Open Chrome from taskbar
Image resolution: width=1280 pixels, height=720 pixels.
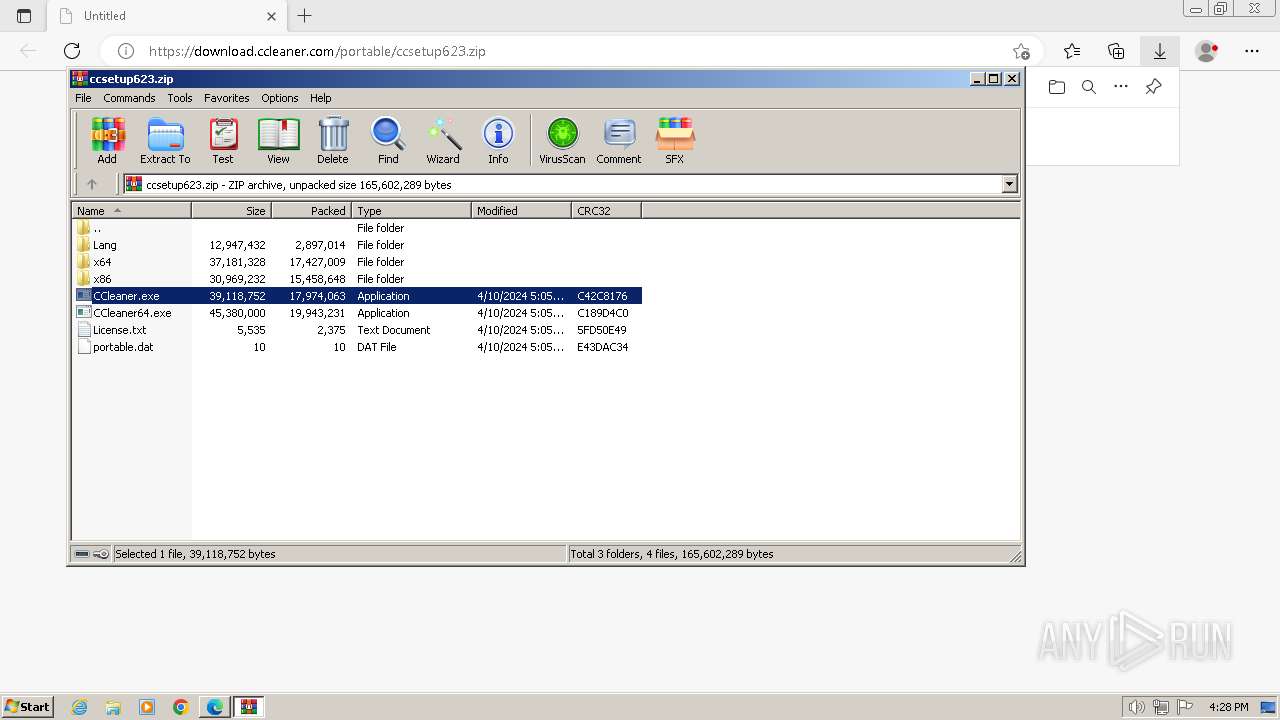pos(180,707)
